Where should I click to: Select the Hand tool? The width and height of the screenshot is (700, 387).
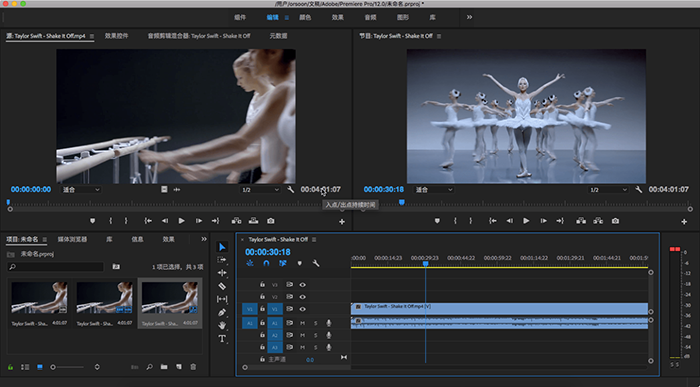[x=222, y=325]
